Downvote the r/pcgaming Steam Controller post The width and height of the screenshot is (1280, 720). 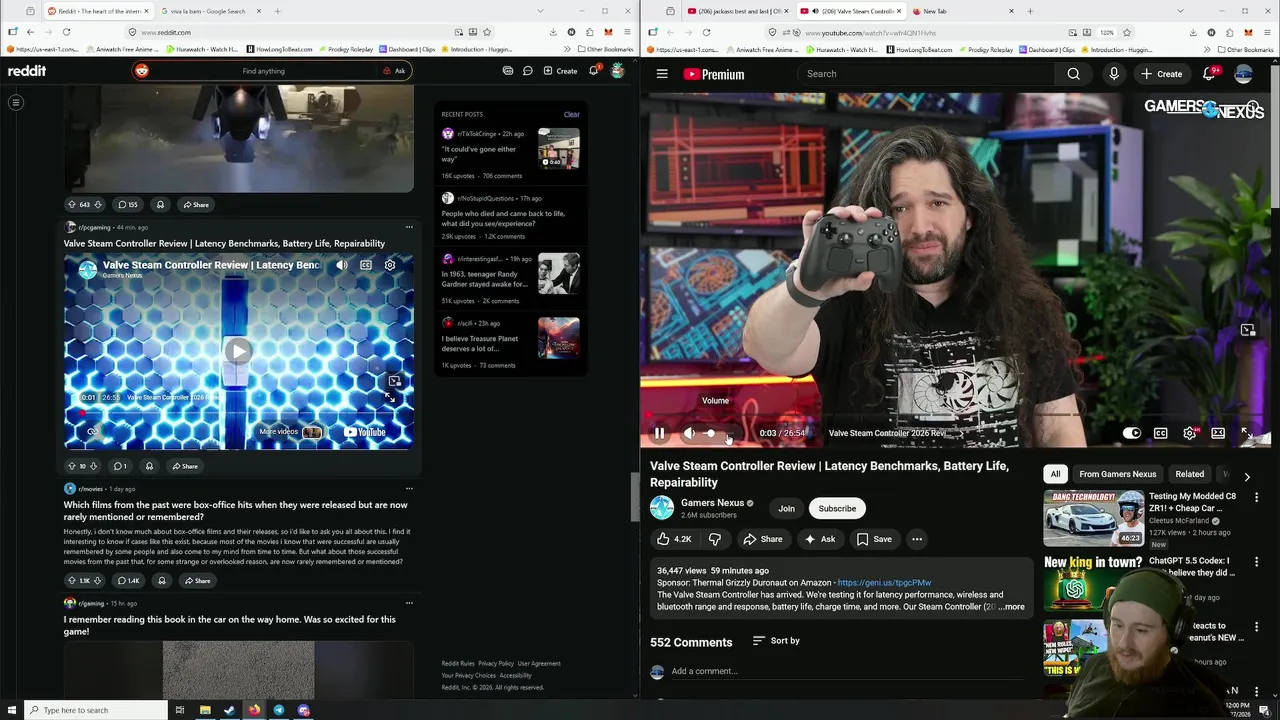(94, 466)
